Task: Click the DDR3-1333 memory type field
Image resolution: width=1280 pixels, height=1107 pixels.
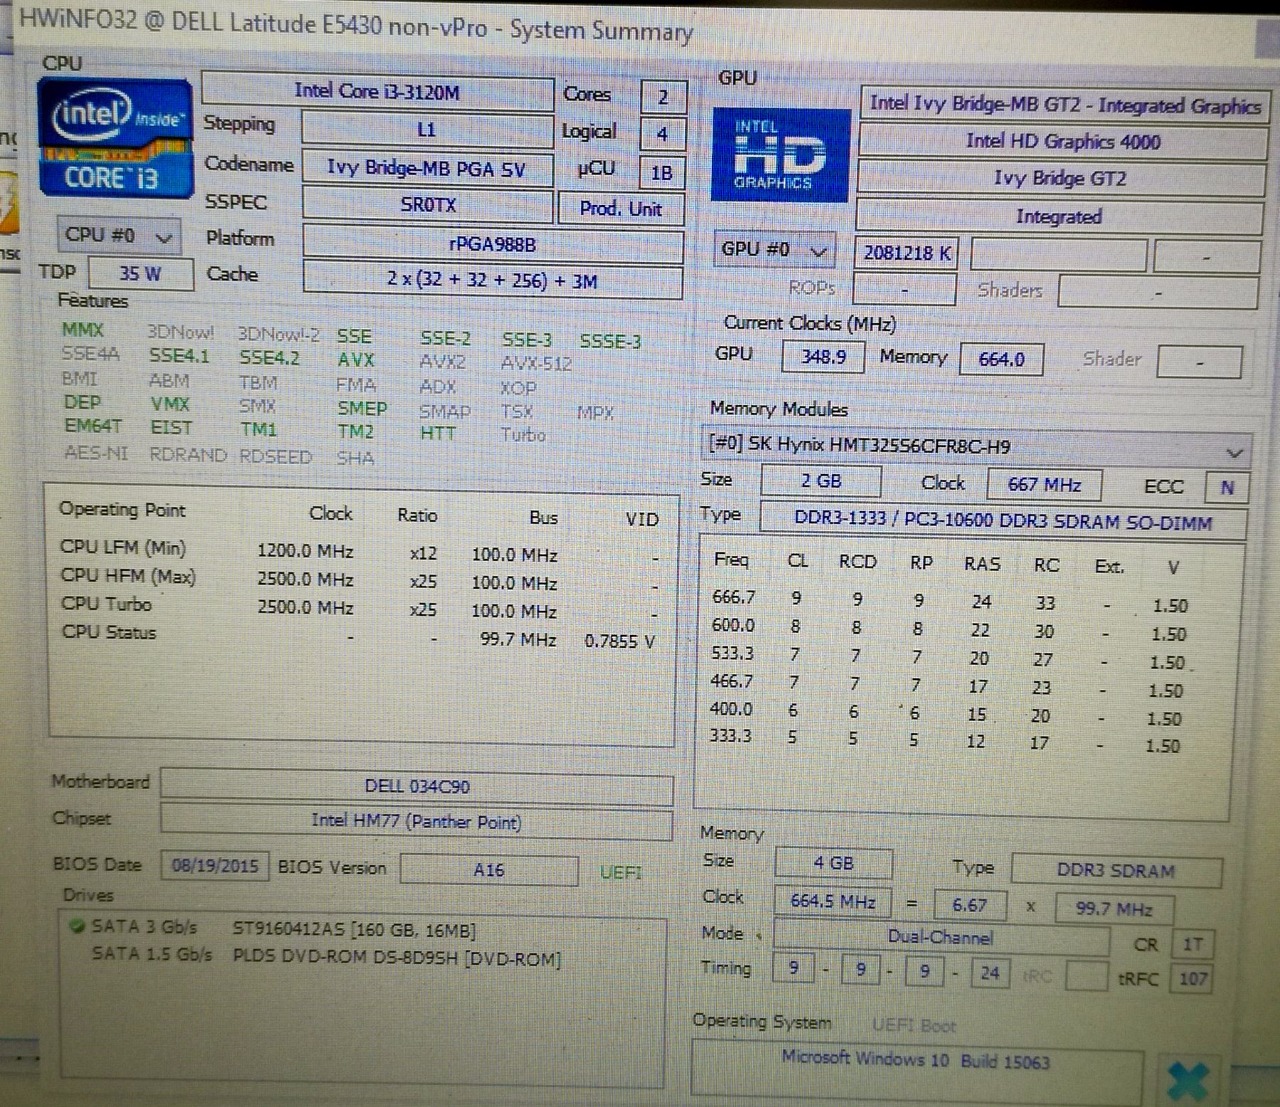Action: point(1002,520)
